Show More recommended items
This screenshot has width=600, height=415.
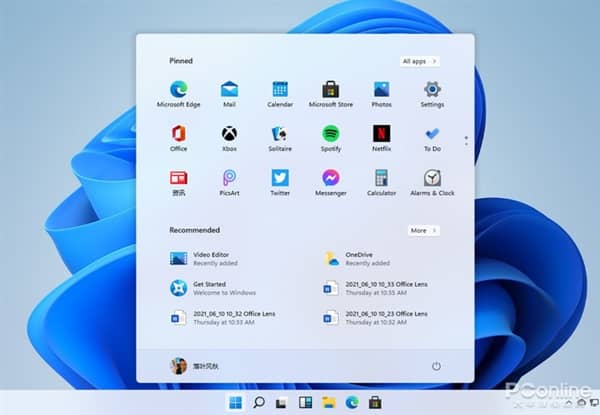[x=422, y=230]
